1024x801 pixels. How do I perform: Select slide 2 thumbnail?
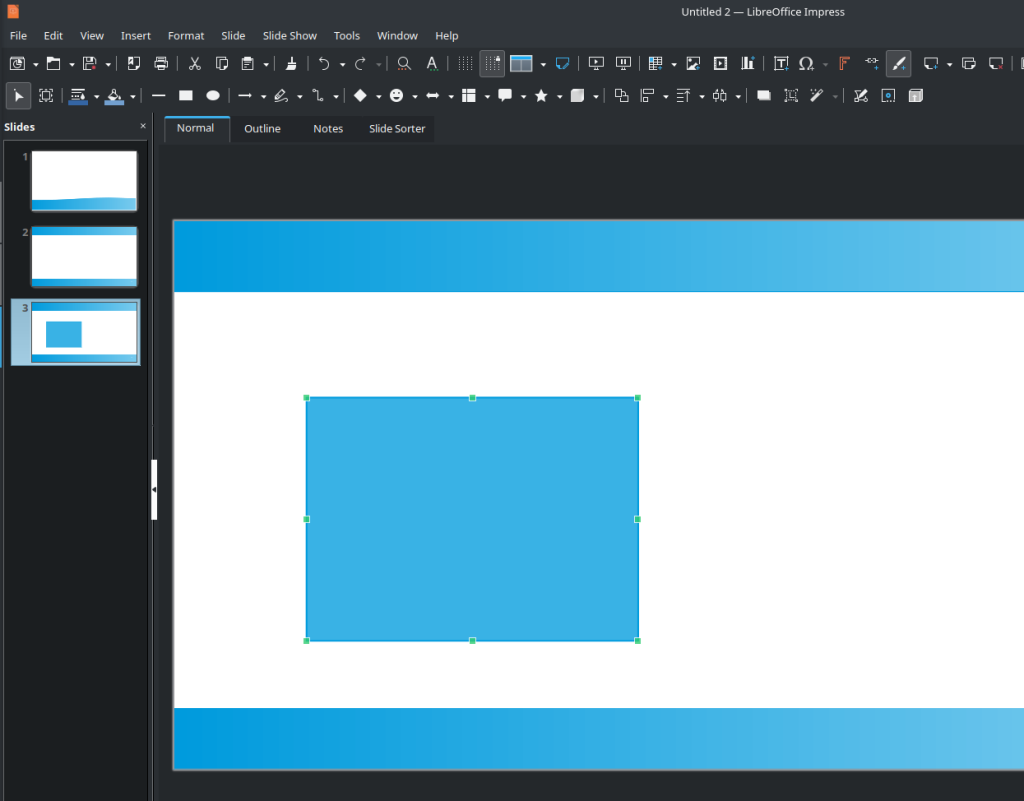click(84, 256)
